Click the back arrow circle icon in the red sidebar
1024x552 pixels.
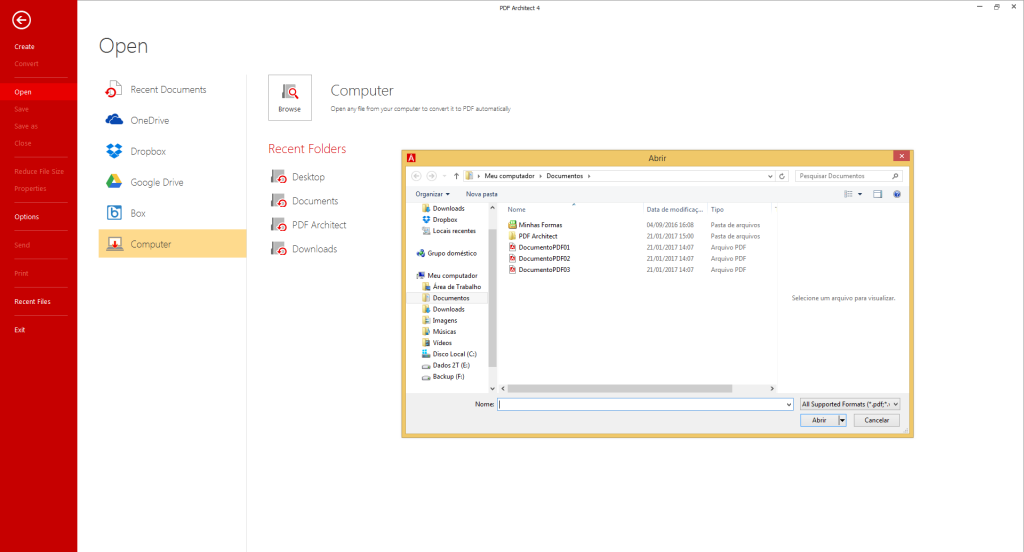(22, 20)
